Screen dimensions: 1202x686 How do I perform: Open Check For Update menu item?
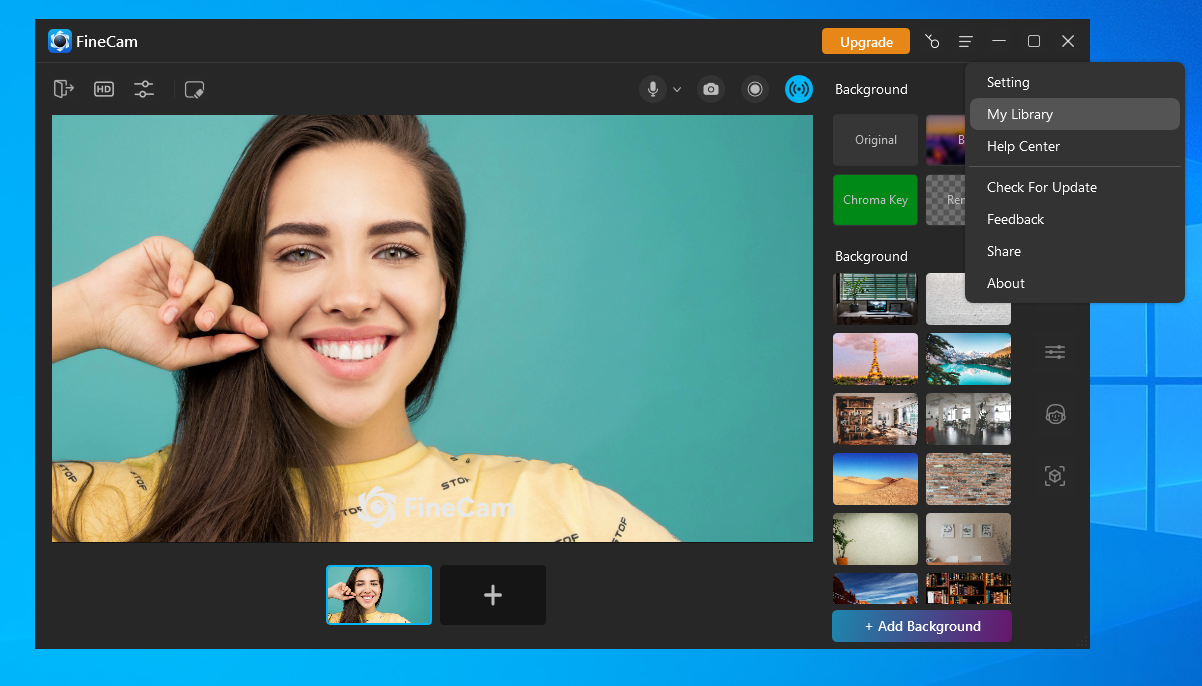[1041, 187]
